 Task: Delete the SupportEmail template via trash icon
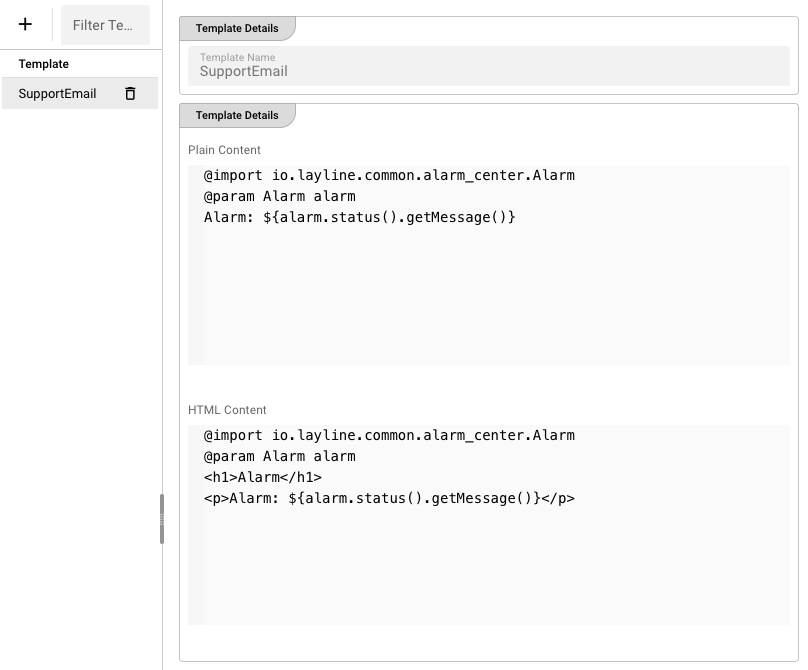130,93
